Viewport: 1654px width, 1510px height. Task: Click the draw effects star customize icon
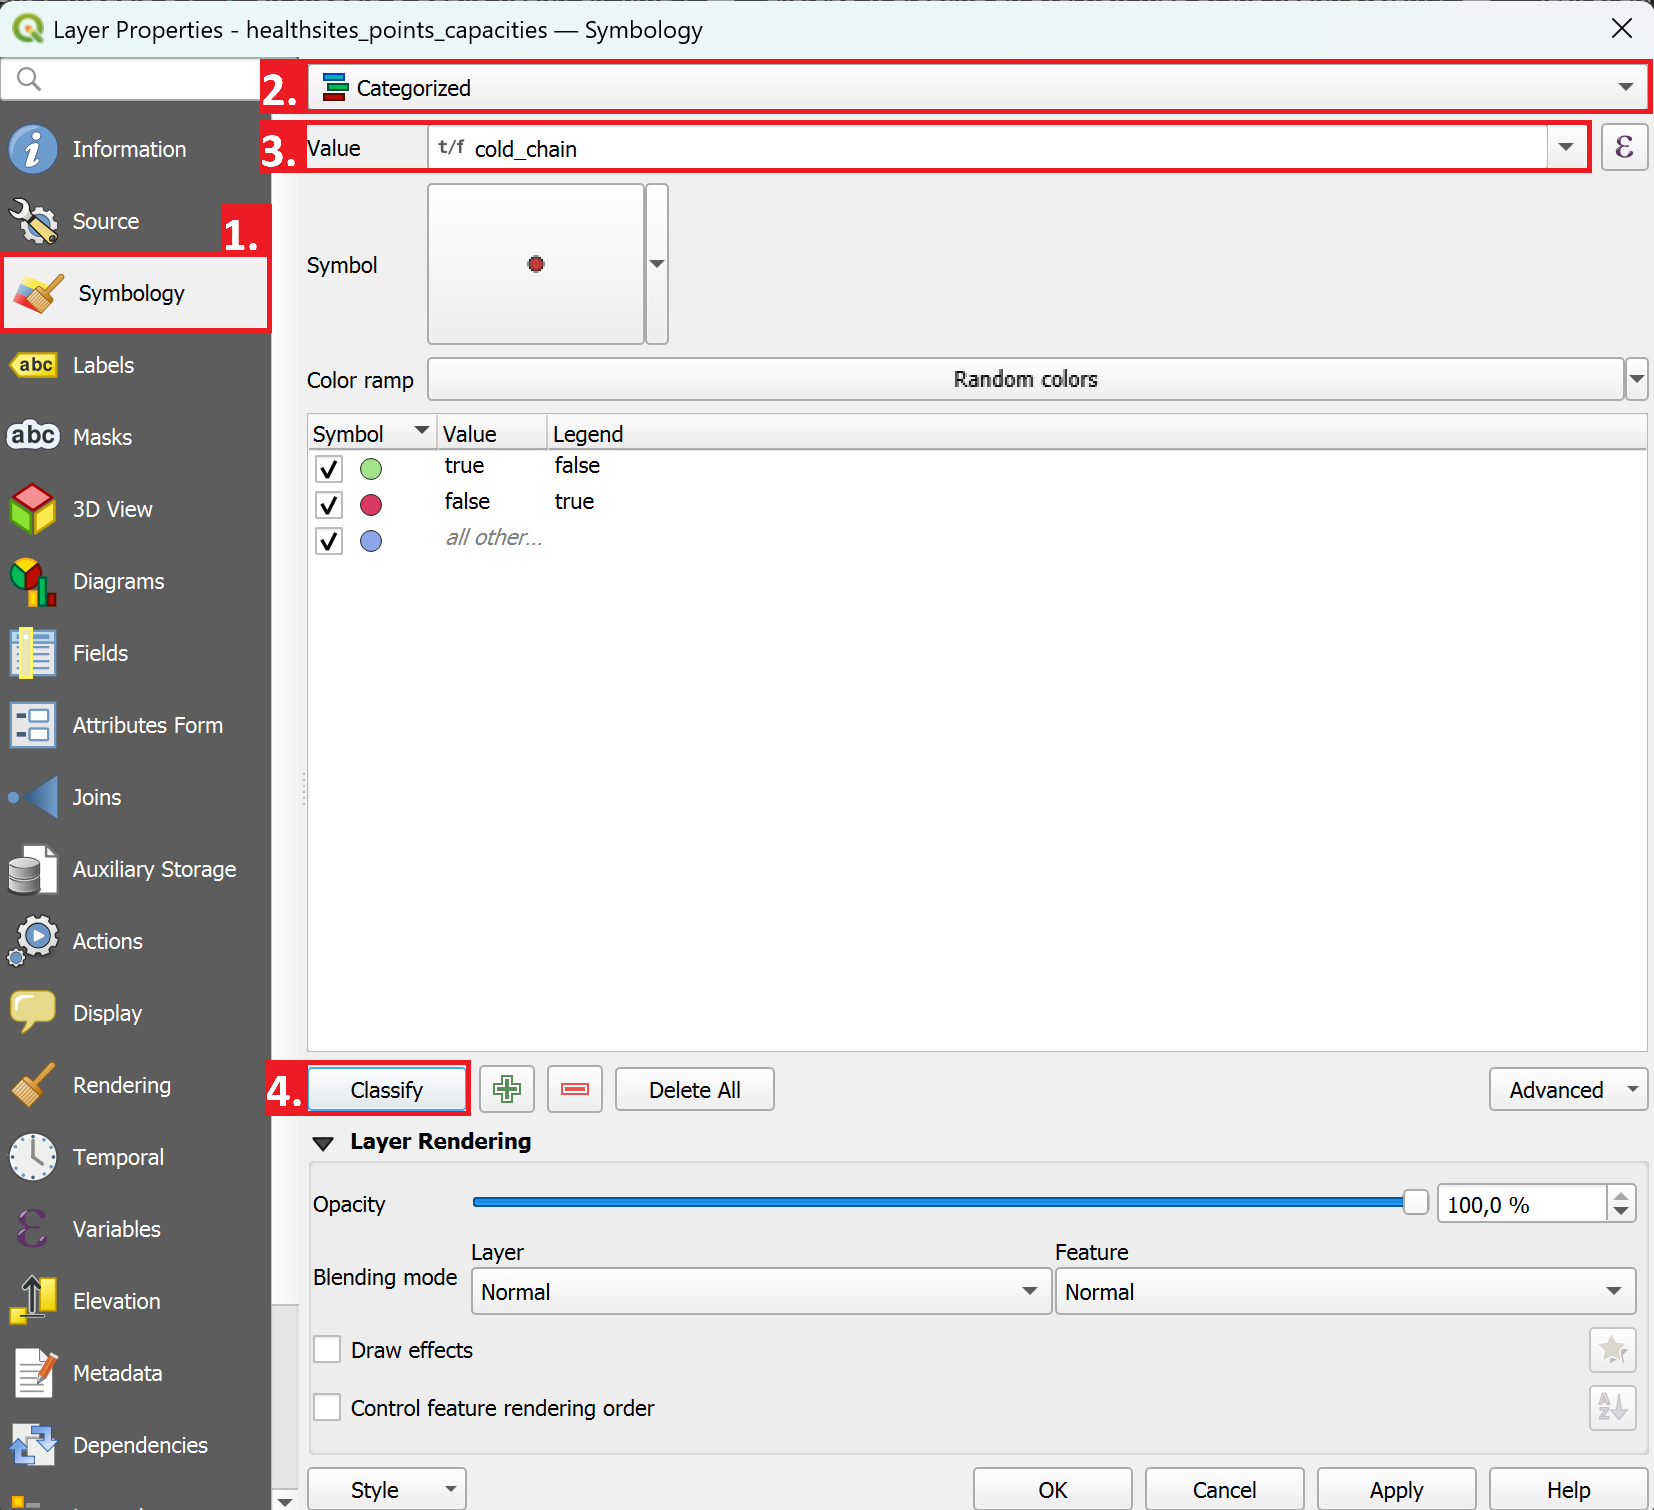coord(1612,1350)
